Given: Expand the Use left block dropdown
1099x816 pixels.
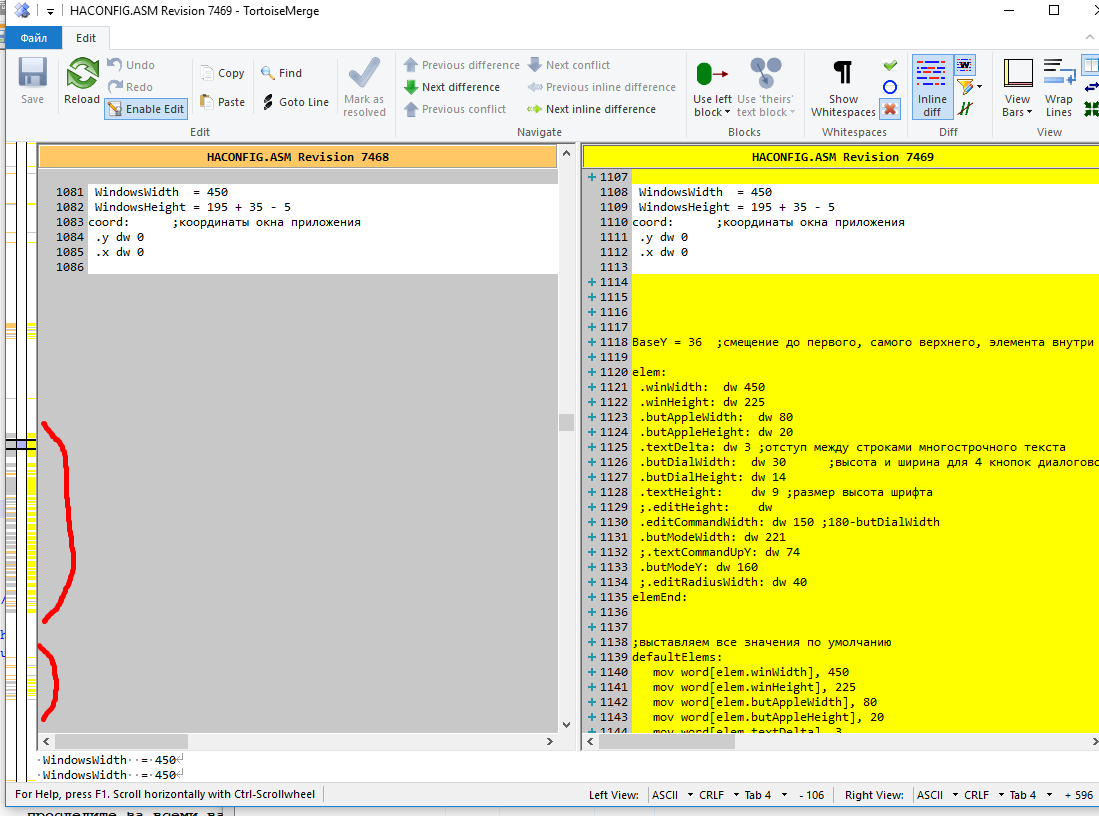Looking at the screenshot, I should tap(712, 112).
